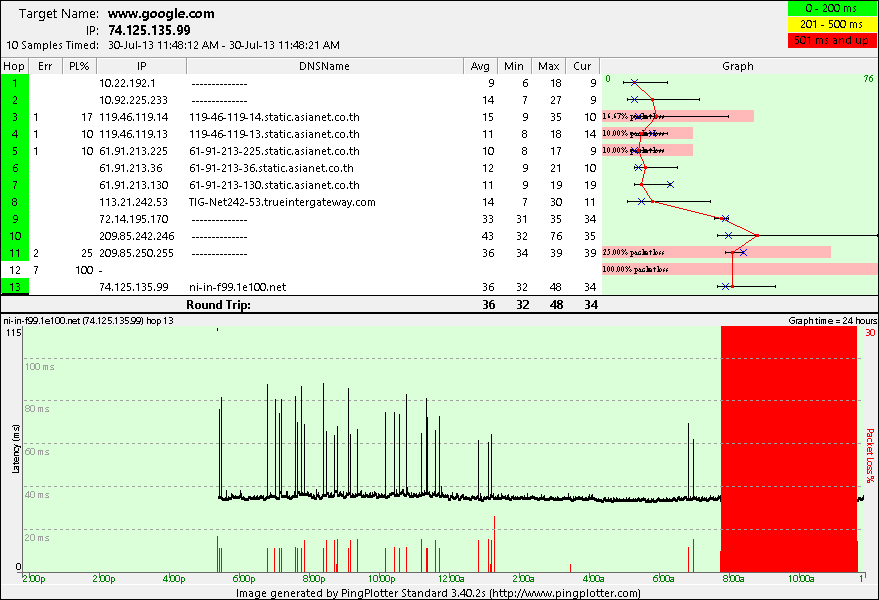Select hop 9 green number cell

coord(15,219)
